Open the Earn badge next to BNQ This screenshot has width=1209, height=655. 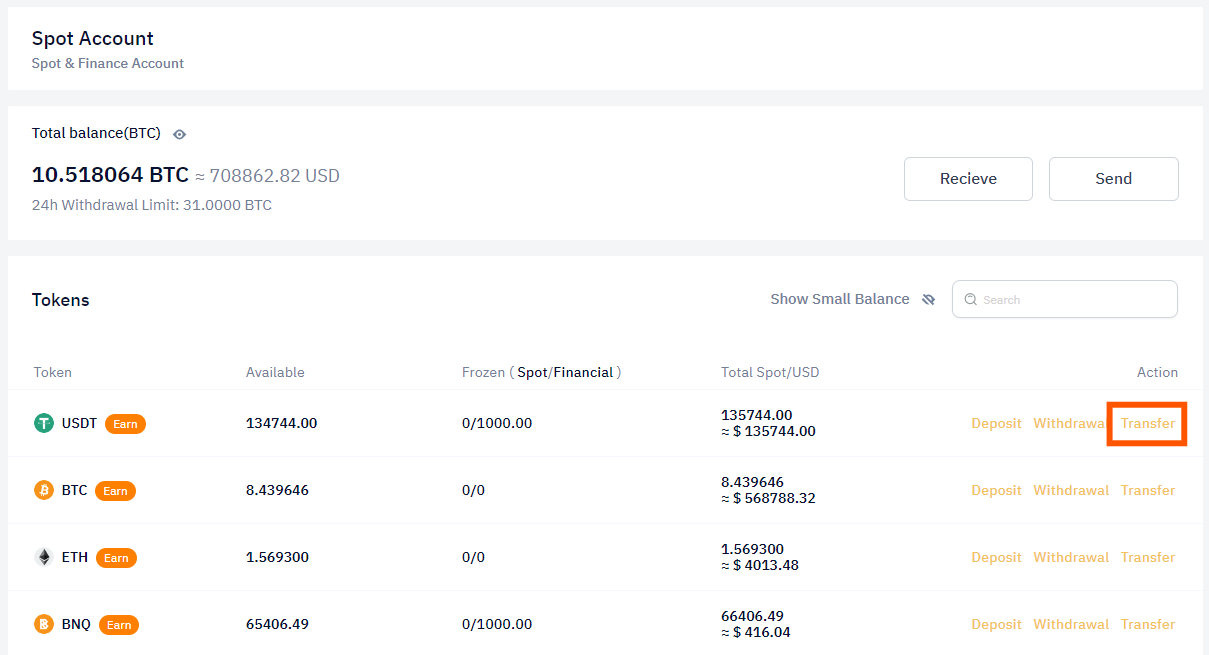click(x=118, y=625)
